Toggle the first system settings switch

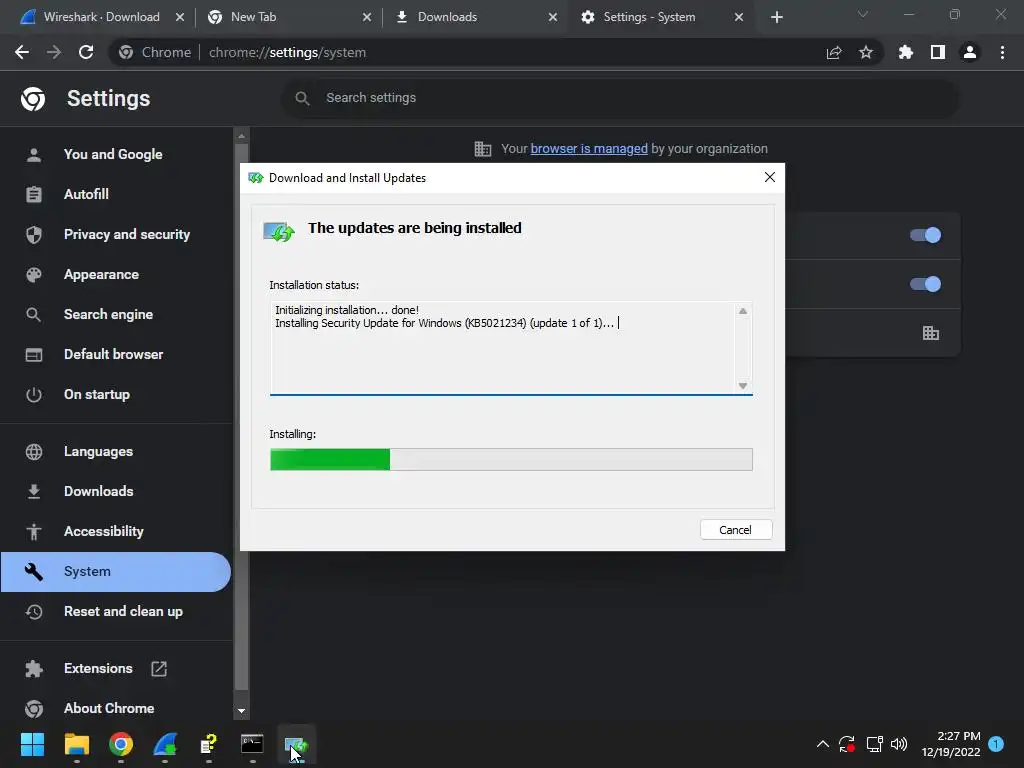(x=925, y=235)
